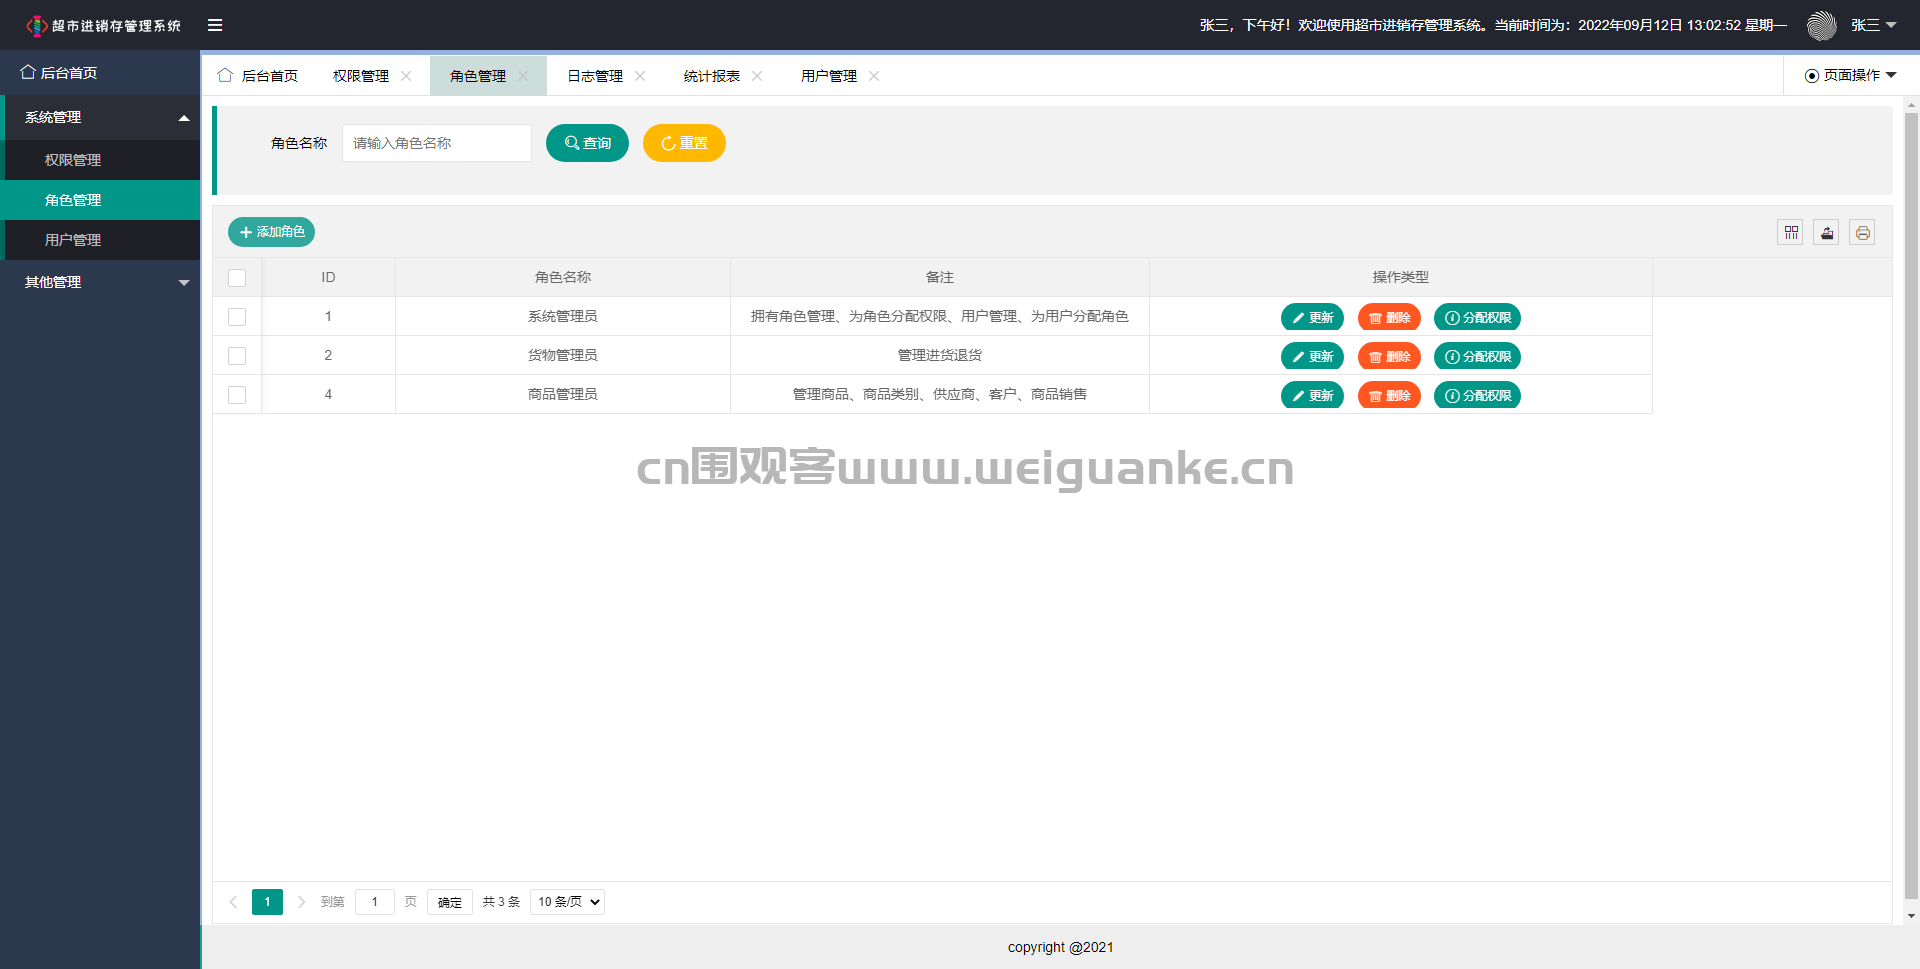1920x969 pixels.
Task: Click 更新 for 货物管理员
Action: click(1312, 356)
